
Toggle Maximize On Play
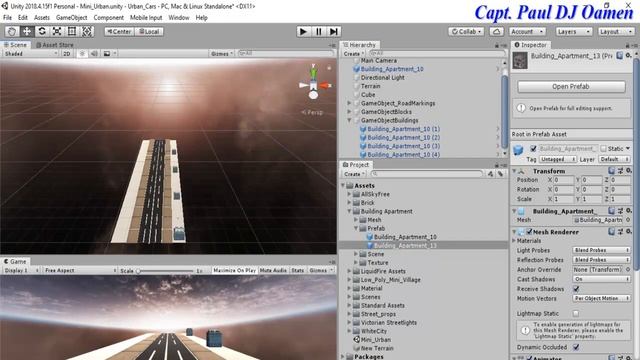234,270
